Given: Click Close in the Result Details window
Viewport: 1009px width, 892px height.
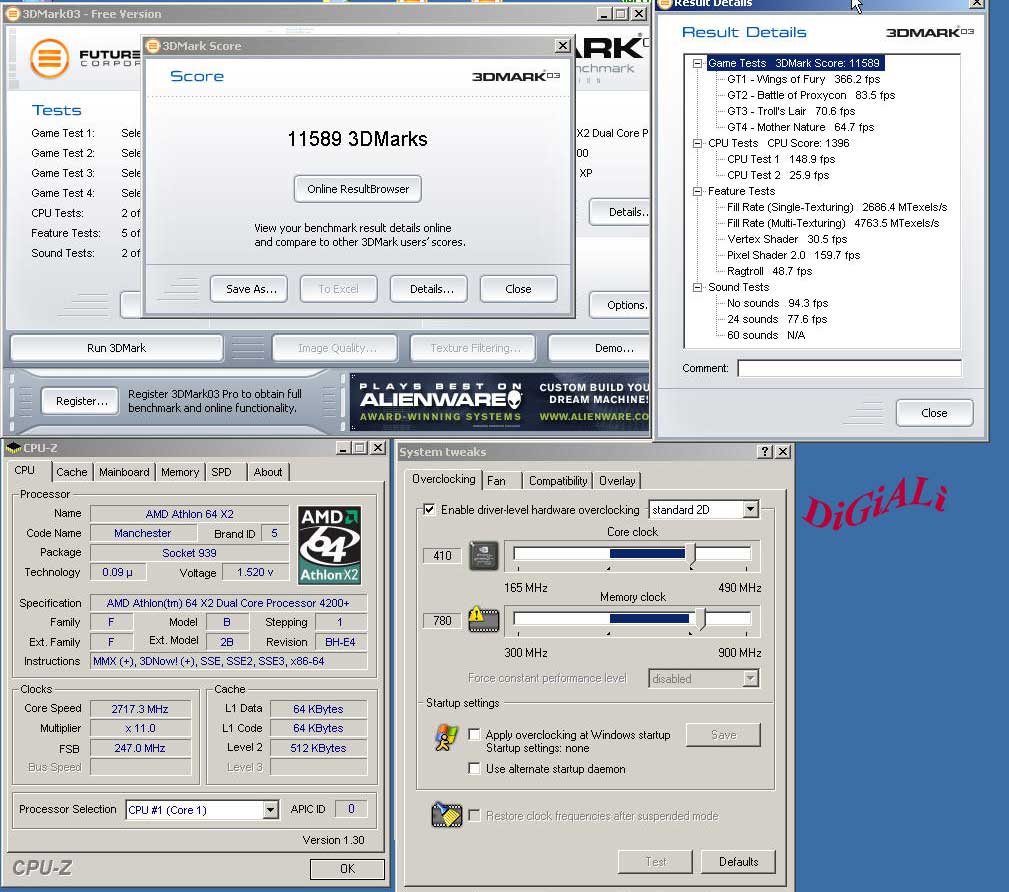Looking at the screenshot, I should click(x=934, y=413).
